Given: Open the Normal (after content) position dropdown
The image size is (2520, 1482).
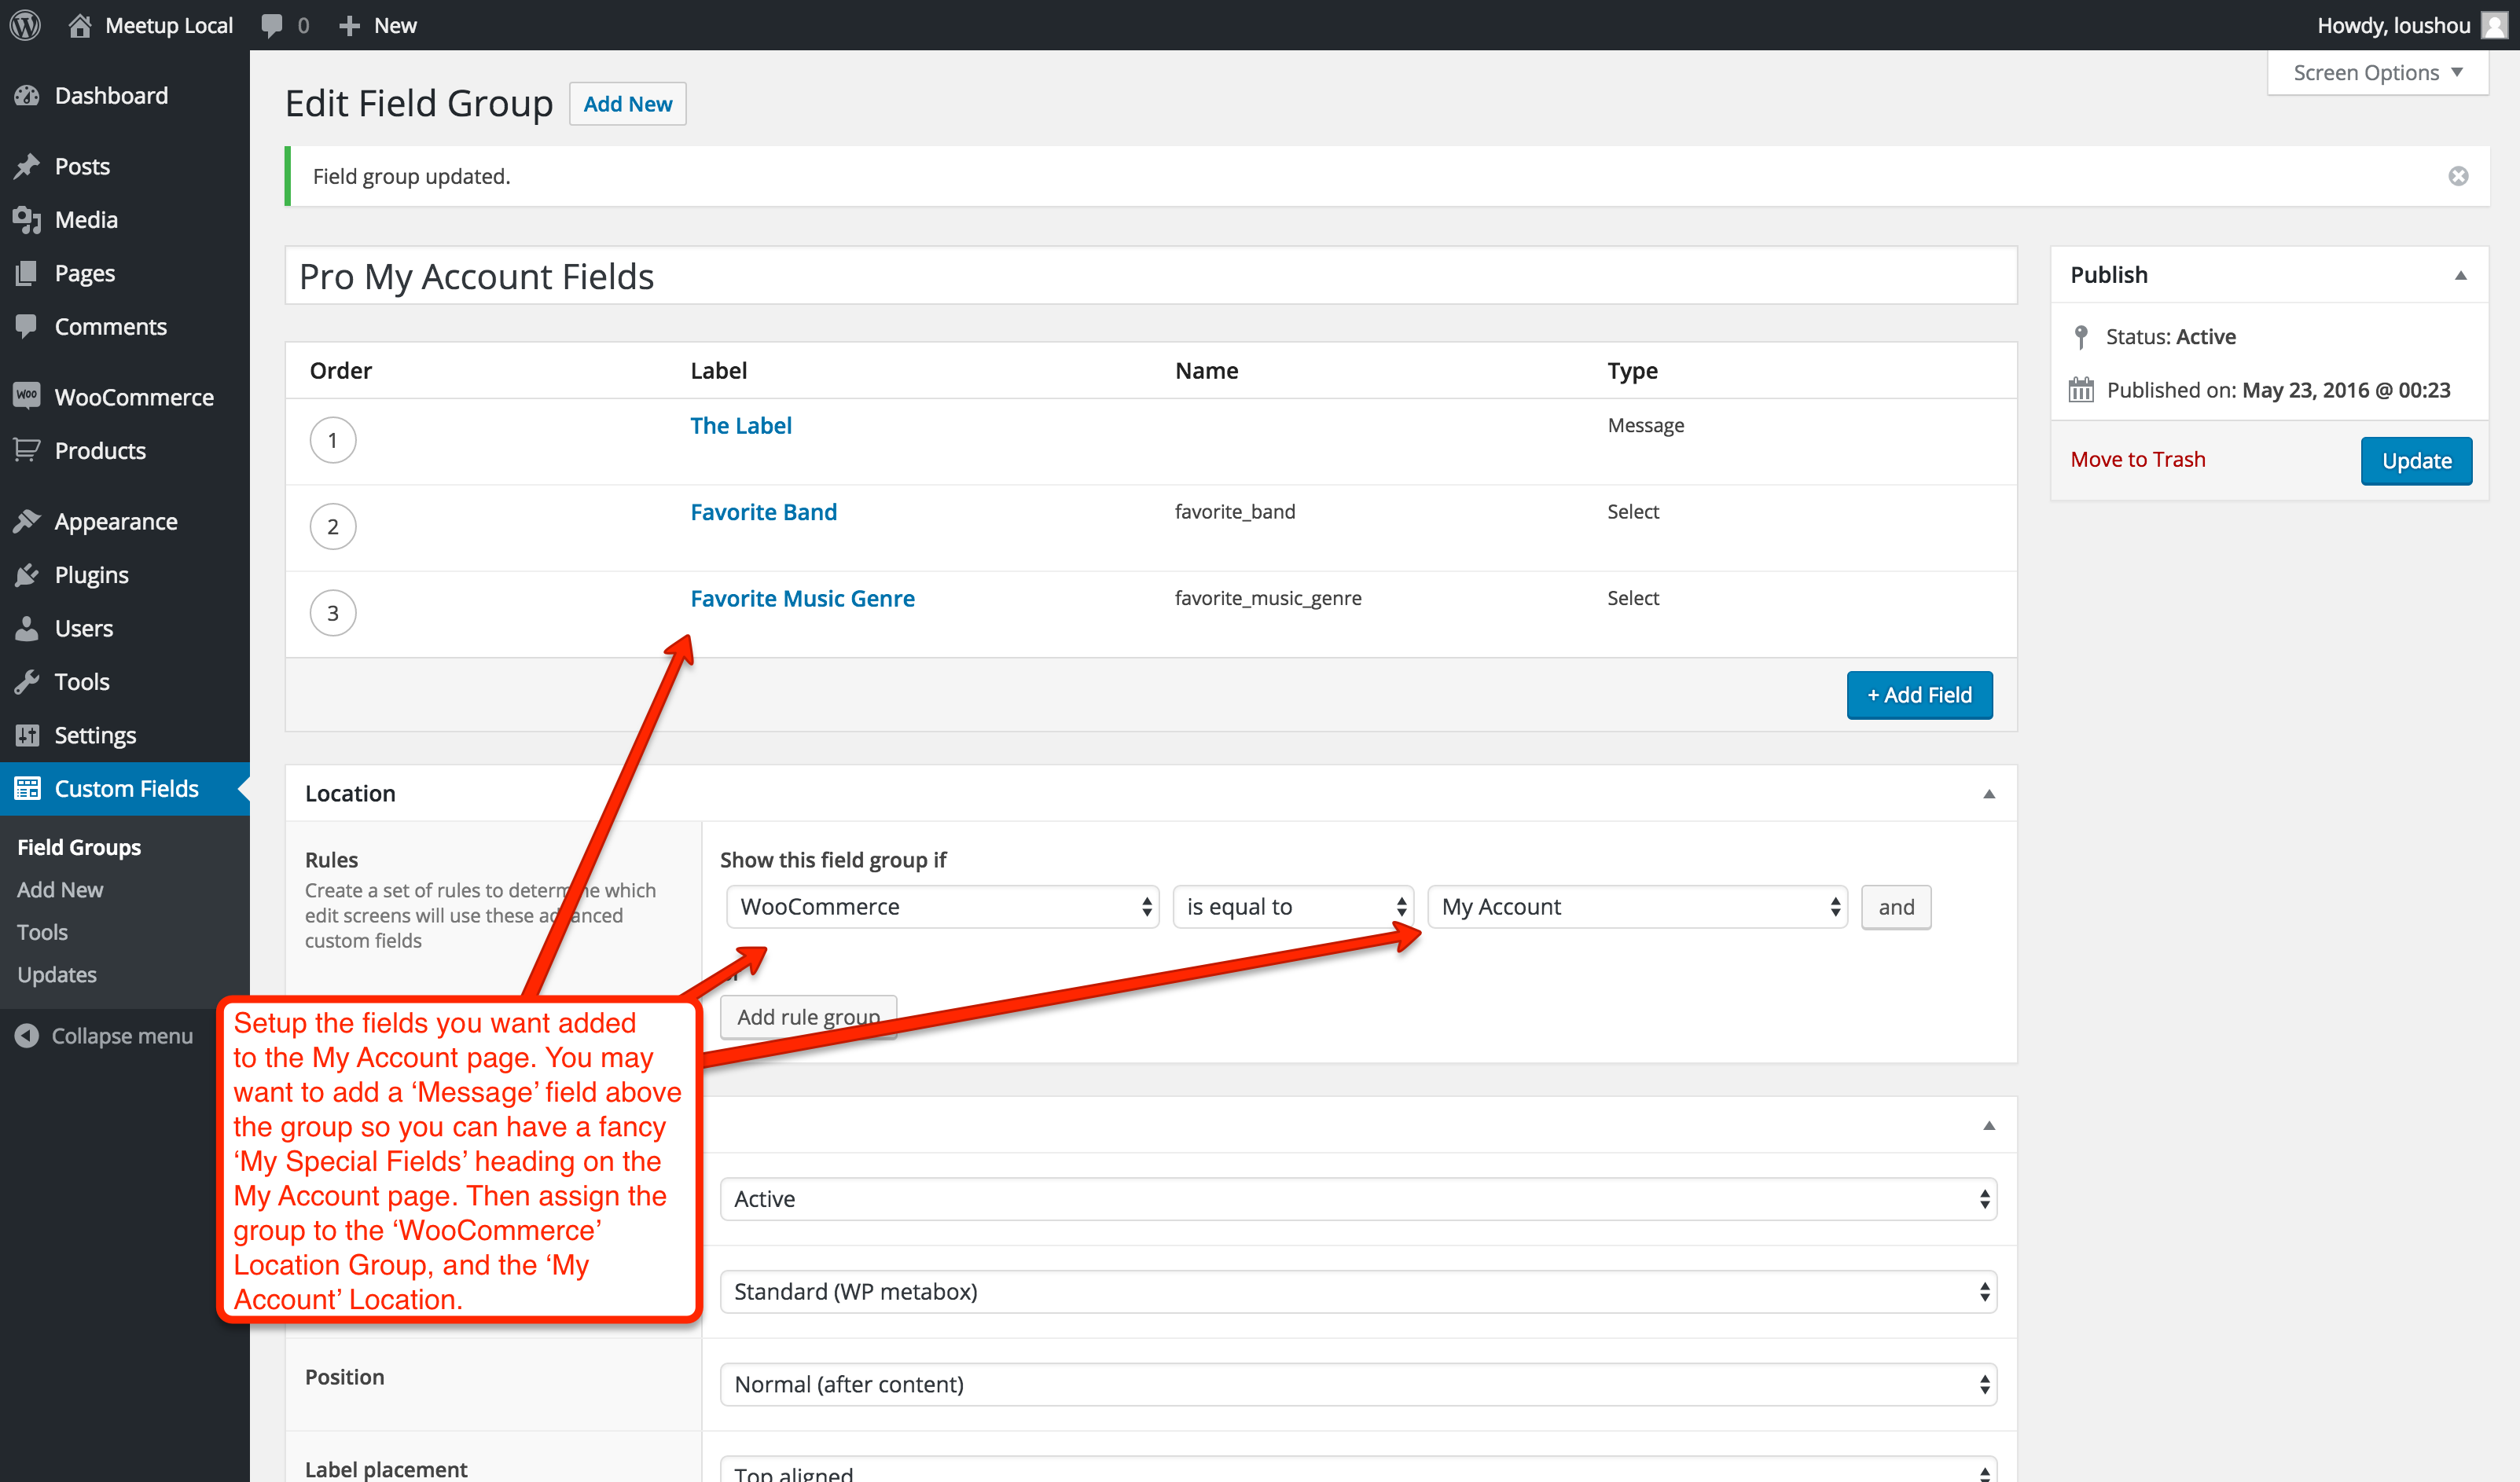Looking at the screenshot, I should [x=1358, y=1385].
